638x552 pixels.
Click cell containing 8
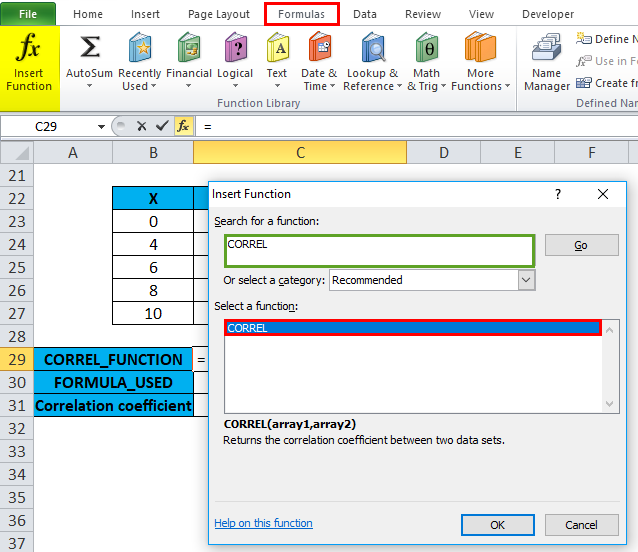pyautogui.click(x=153, y=290)
